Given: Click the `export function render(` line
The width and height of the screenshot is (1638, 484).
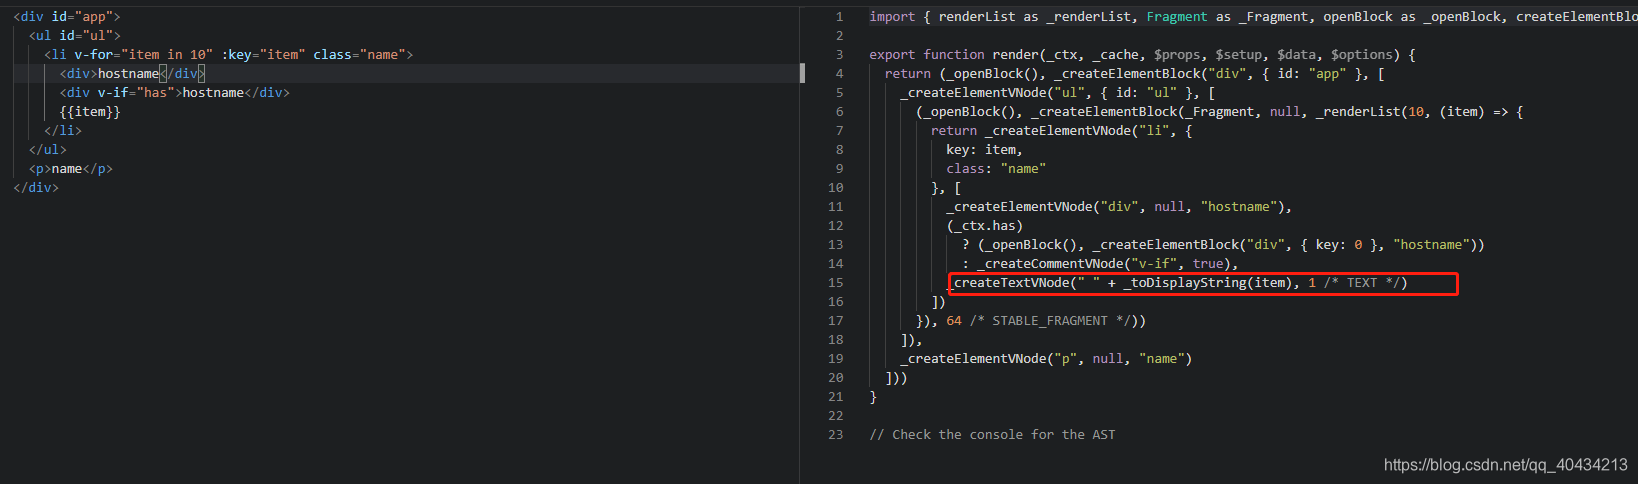Looking at the screenshot, I should pos(1142,54).
